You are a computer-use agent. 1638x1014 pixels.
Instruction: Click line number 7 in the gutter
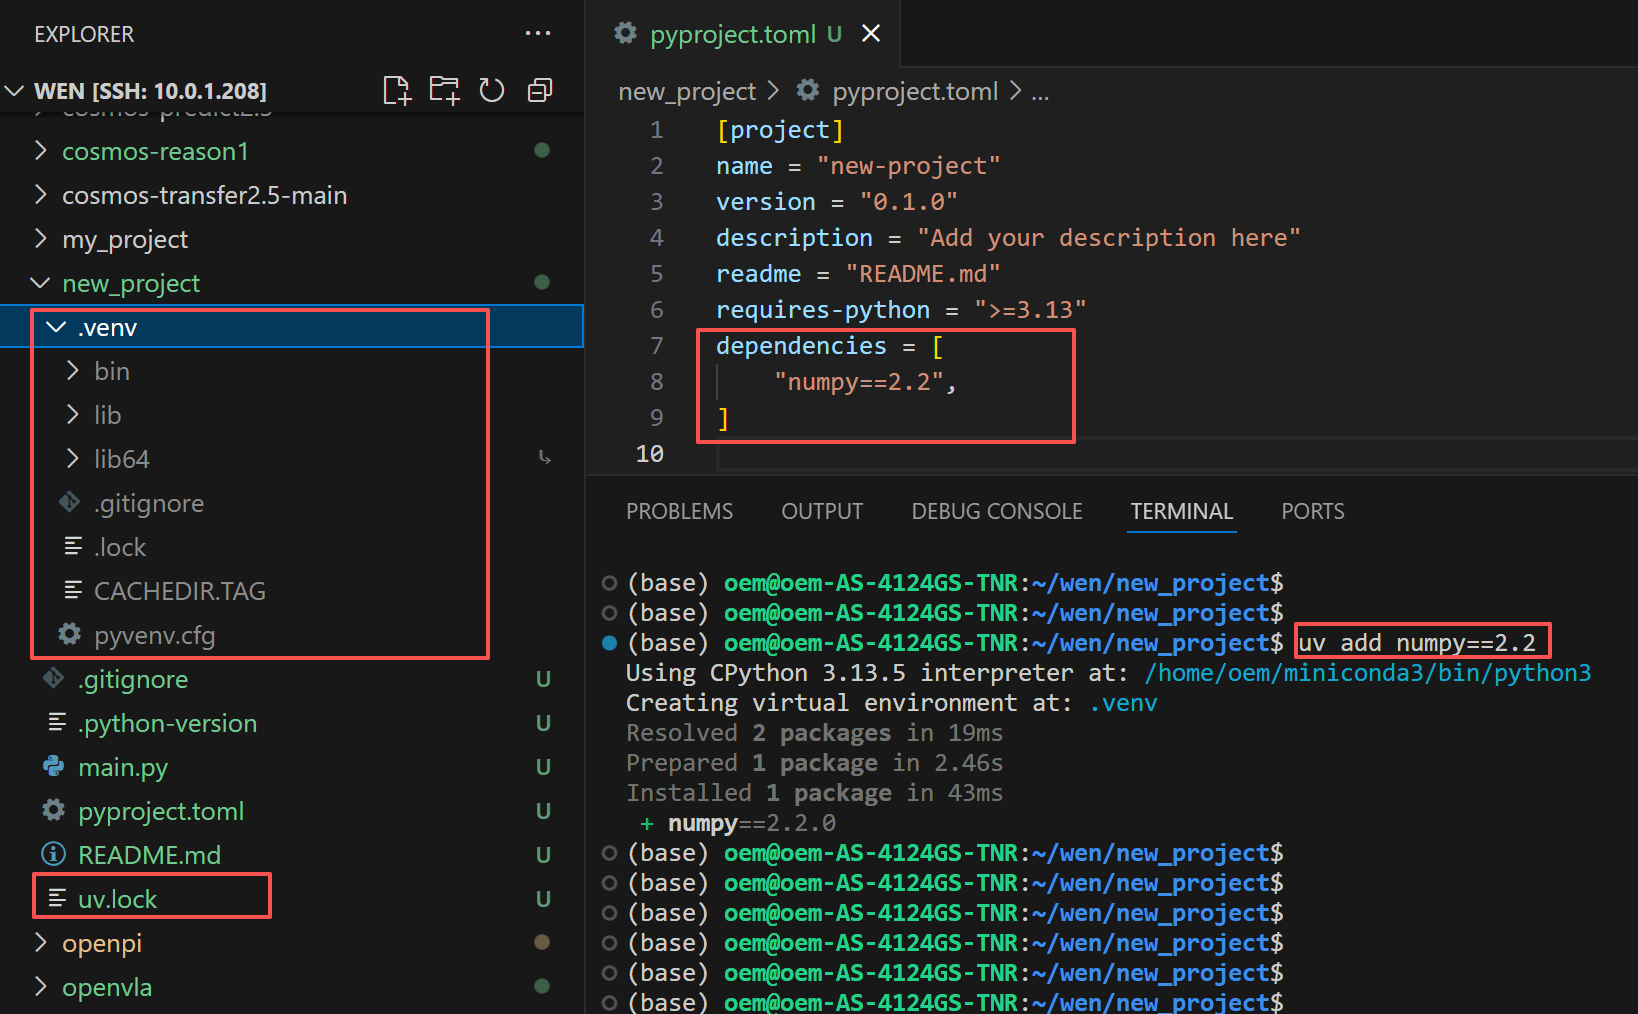click(656, 346)
